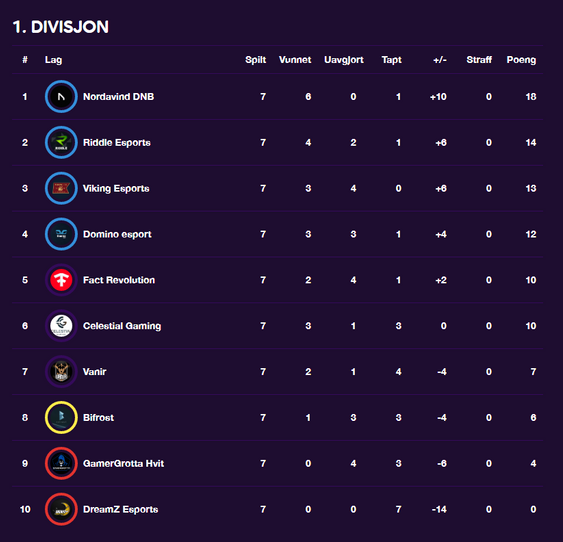Open the Riddle Esports logo icon
The image size is (563, 542).
(61, 142)
